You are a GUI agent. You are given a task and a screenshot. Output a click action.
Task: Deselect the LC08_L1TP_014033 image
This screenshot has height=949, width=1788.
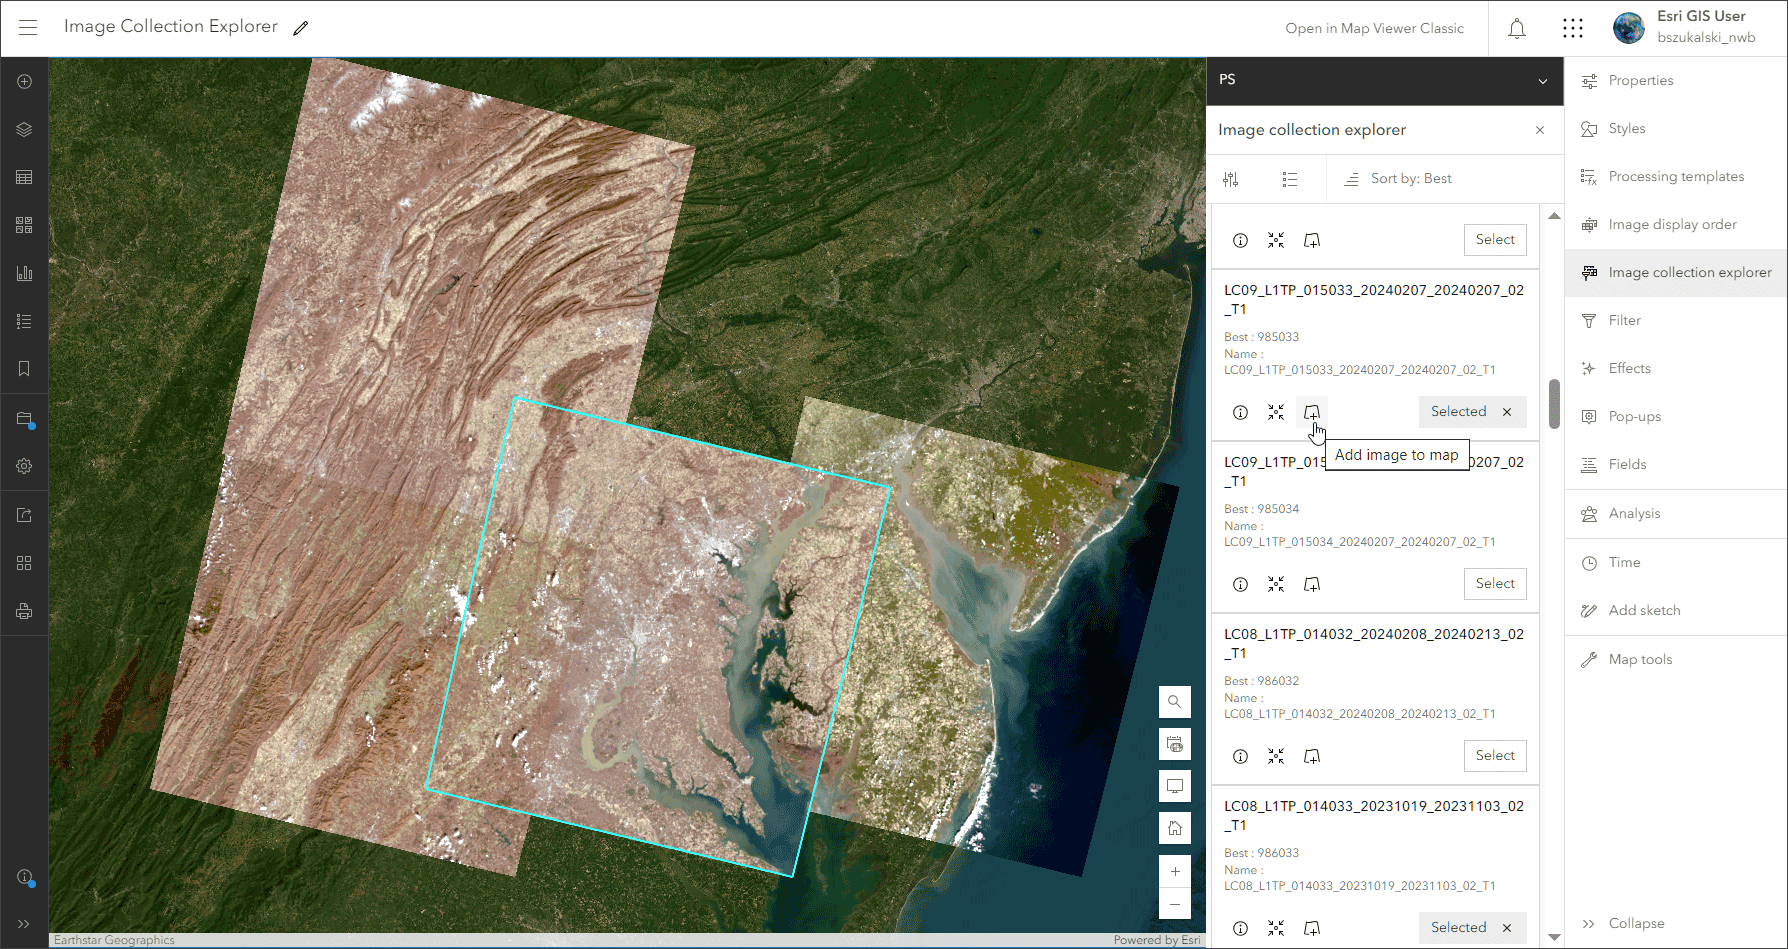[1507, 928]
